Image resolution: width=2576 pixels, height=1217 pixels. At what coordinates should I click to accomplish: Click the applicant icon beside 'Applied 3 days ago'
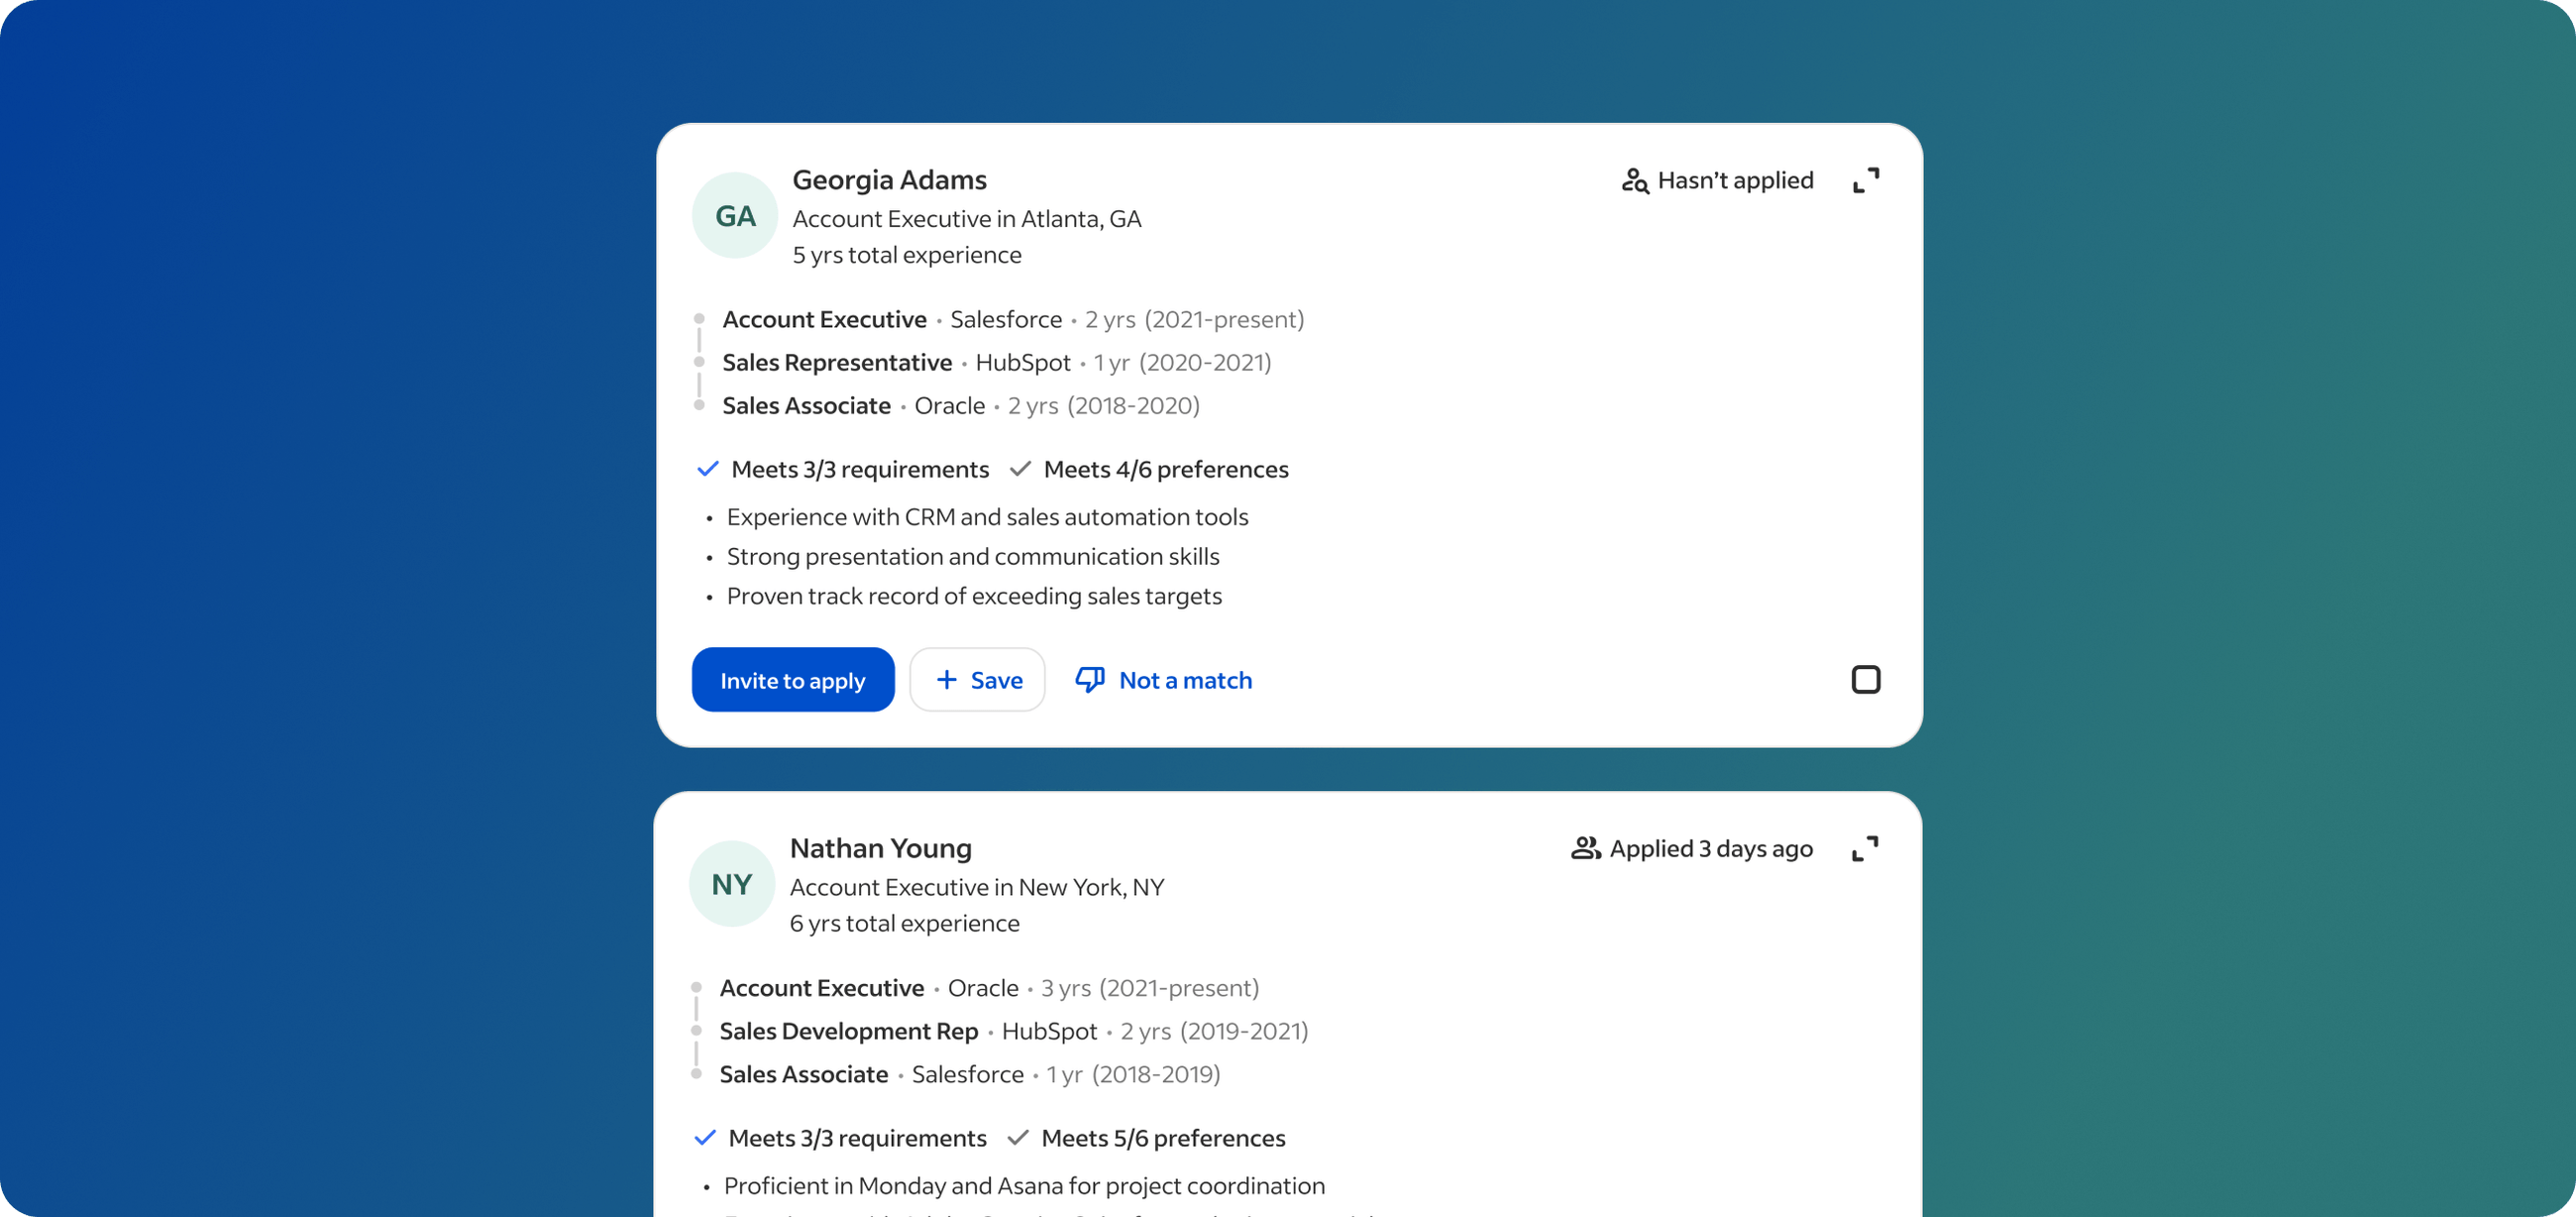point(1585,848)
